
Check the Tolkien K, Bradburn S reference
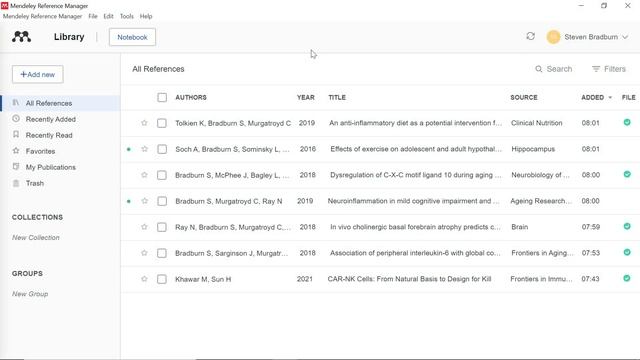[x=162, y=123]
